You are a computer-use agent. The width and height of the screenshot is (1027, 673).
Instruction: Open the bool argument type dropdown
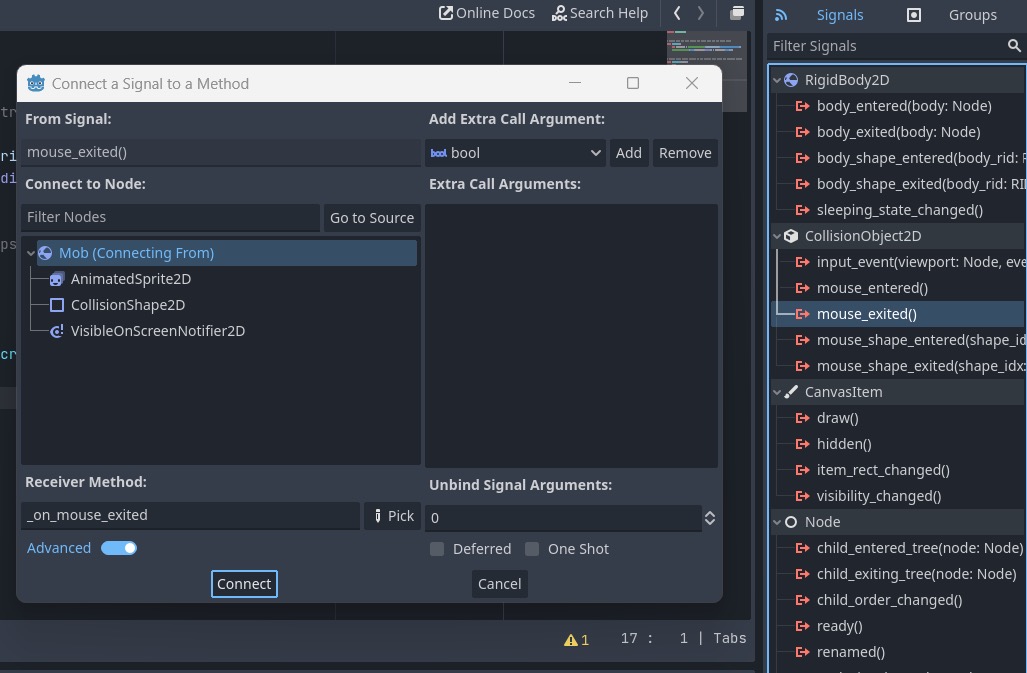515,153
